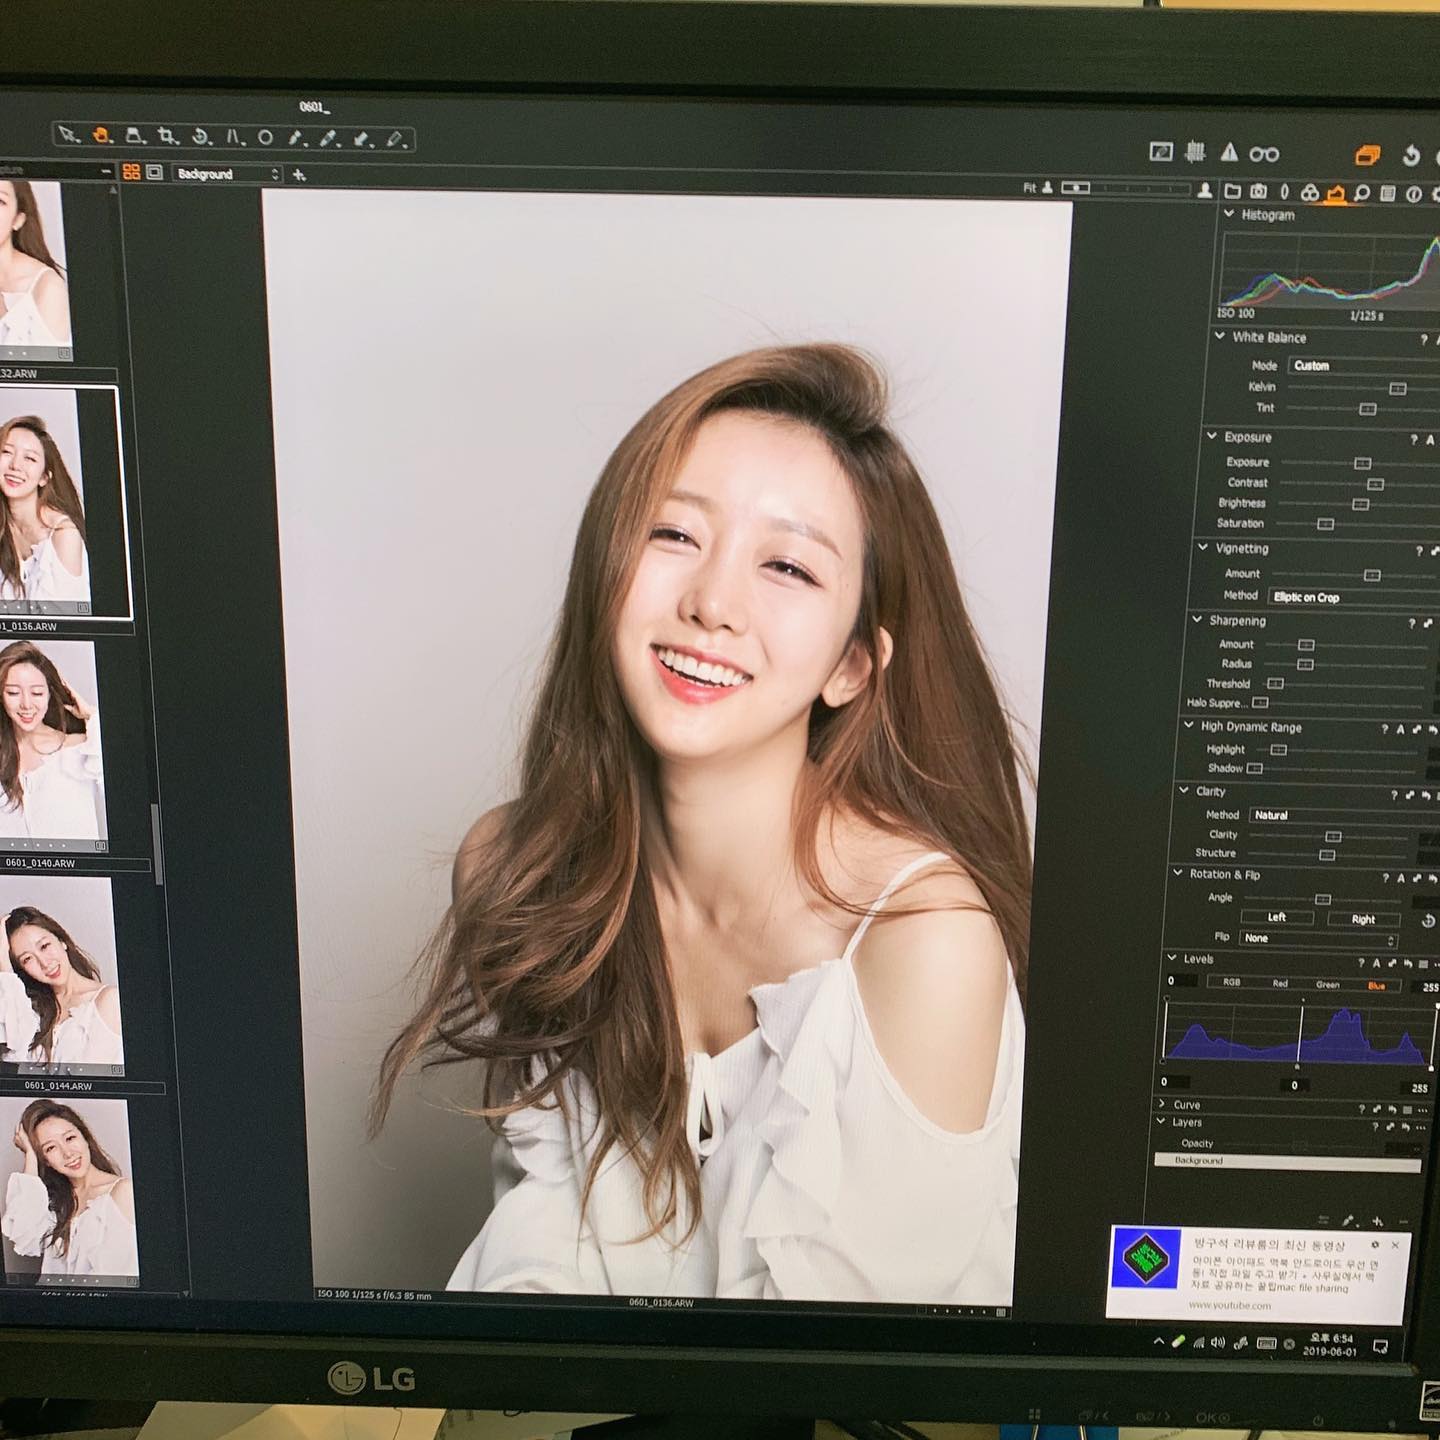The width and height of the screenshot is (1440, 1440).
Task: Open the Flip None dropdown
Action: point(1317,938)
